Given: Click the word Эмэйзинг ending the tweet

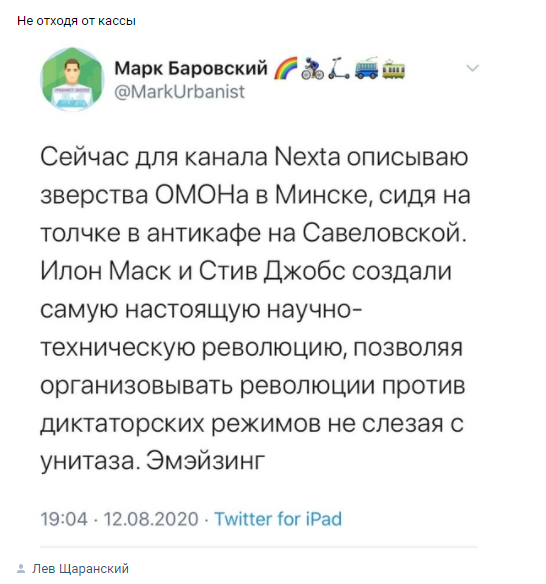Looking at the screenshot, I should [205, 461].
